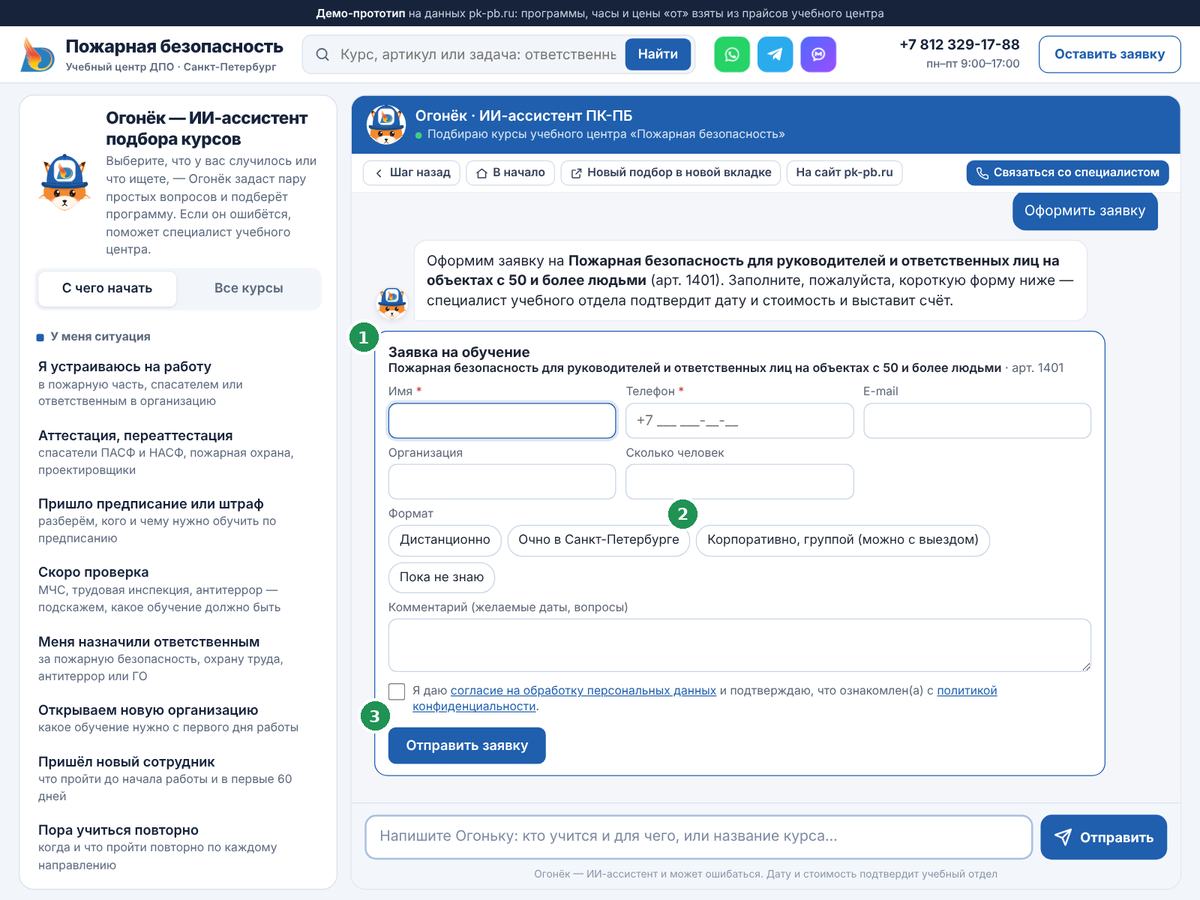Select «Дистанционно» format option

click(445, 540)
